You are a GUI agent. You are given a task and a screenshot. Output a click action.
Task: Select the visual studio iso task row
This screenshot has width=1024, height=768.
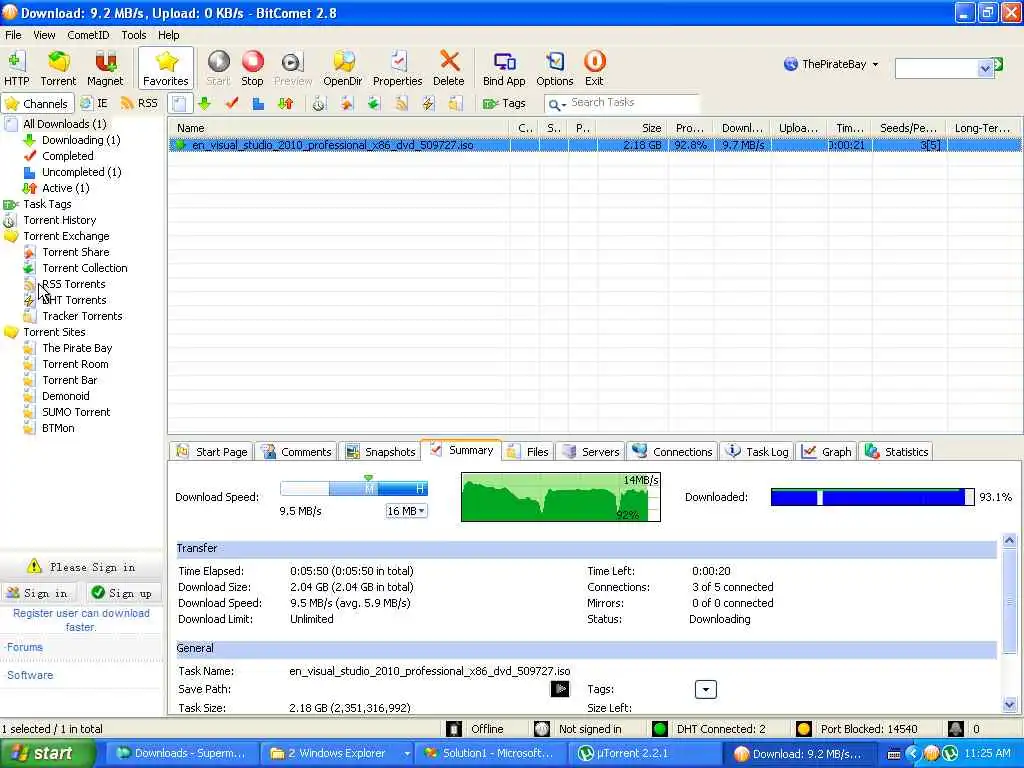click(x=595, y=145)
